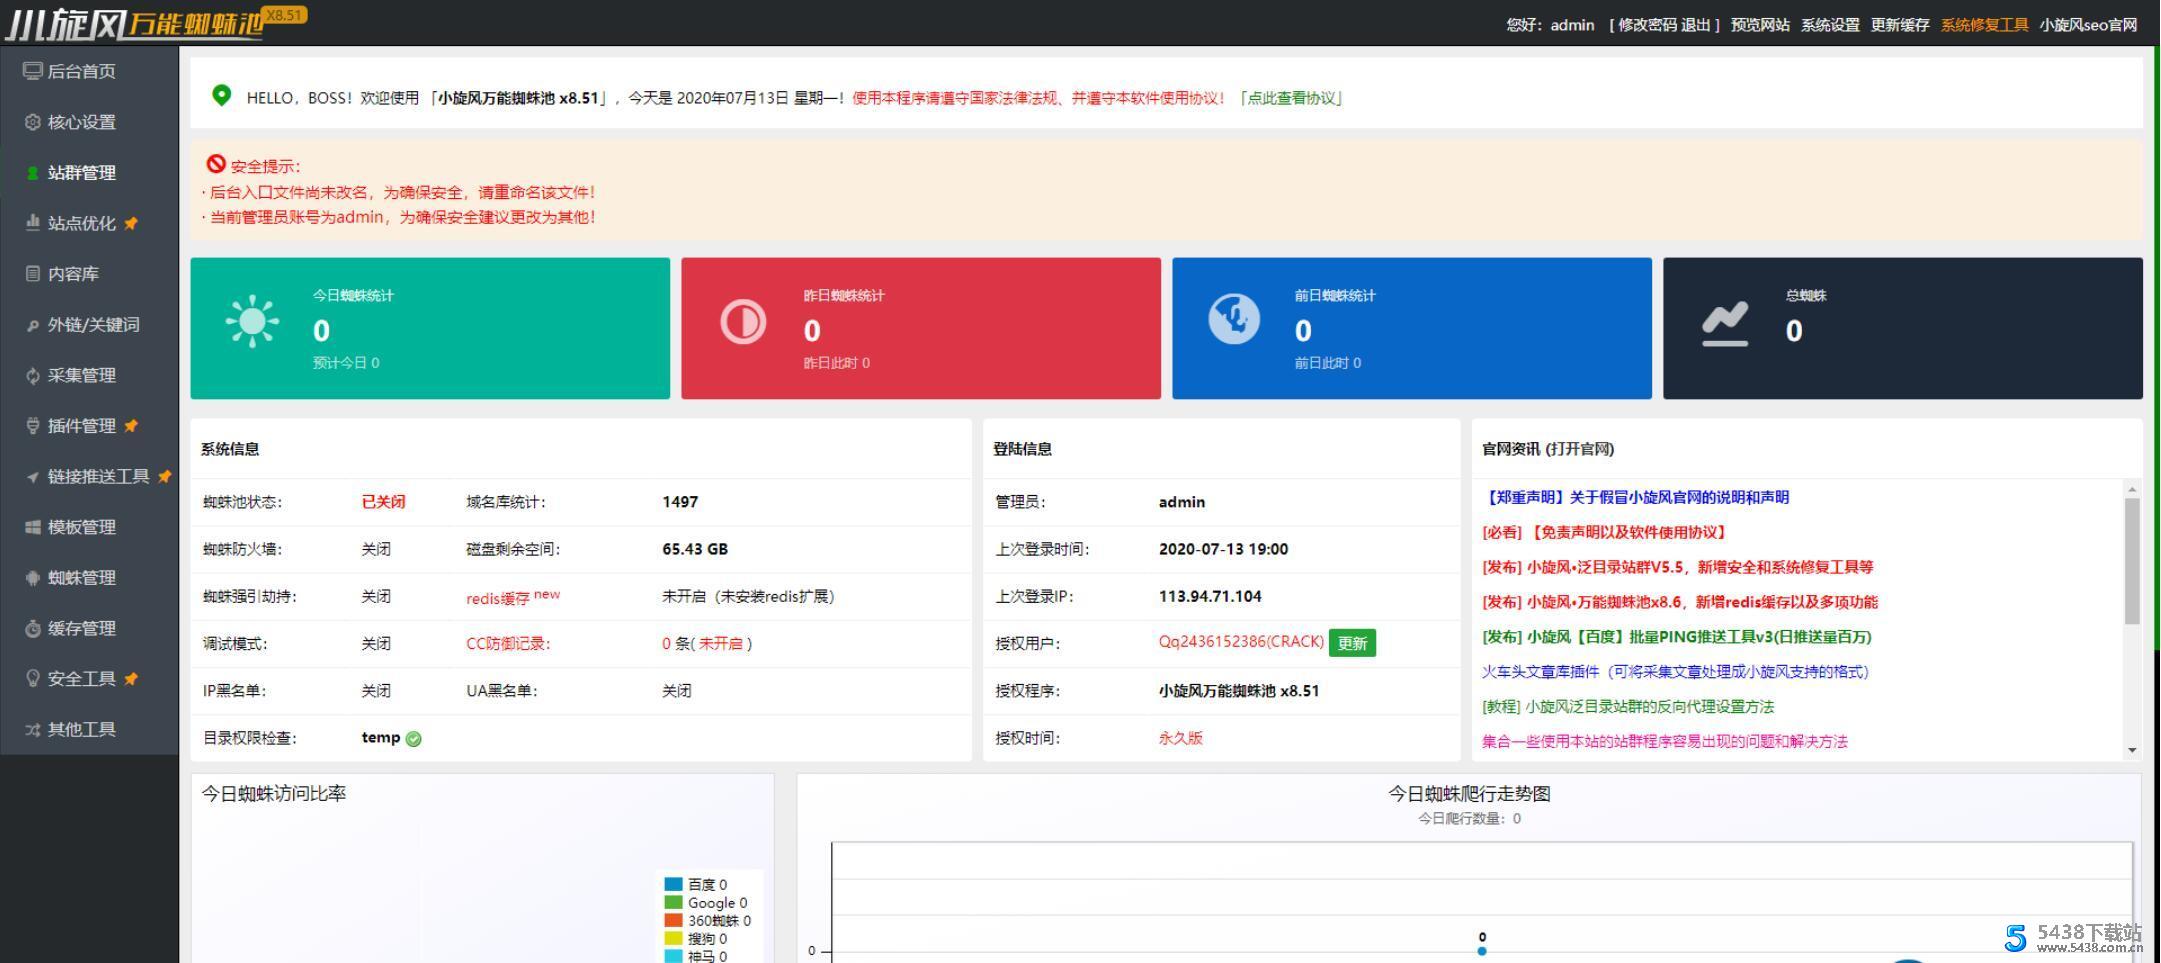Image resolution: width=2161 pixels, height=963 pixels.
Task: Select 更新缓存 in the top bar
Action: tap(1900, 25)
